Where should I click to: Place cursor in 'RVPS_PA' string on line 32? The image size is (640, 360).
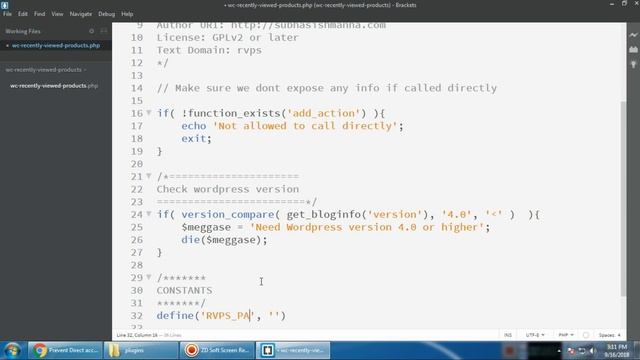[227, 316]
